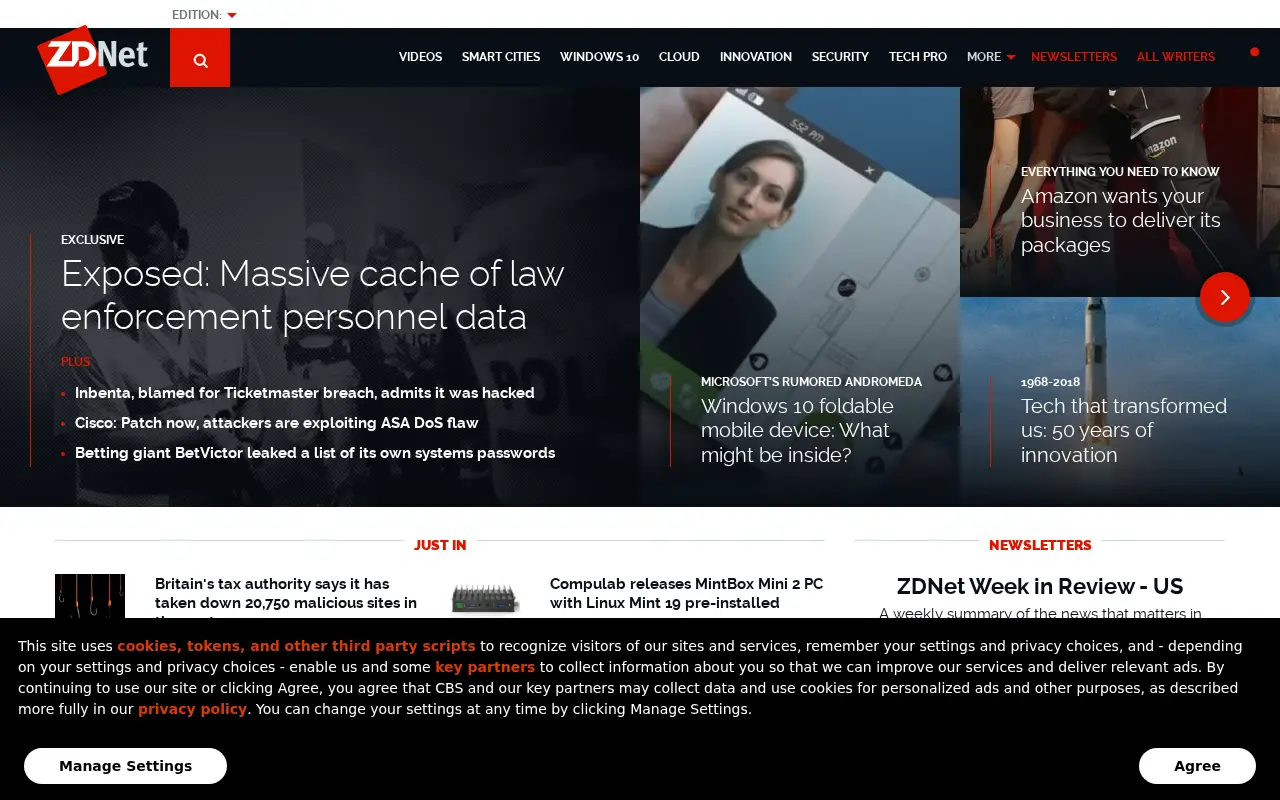Open BetVictor passwords leak article
Image resolution: width=1280 pixels, height=800 pixels.
point(315,453)
